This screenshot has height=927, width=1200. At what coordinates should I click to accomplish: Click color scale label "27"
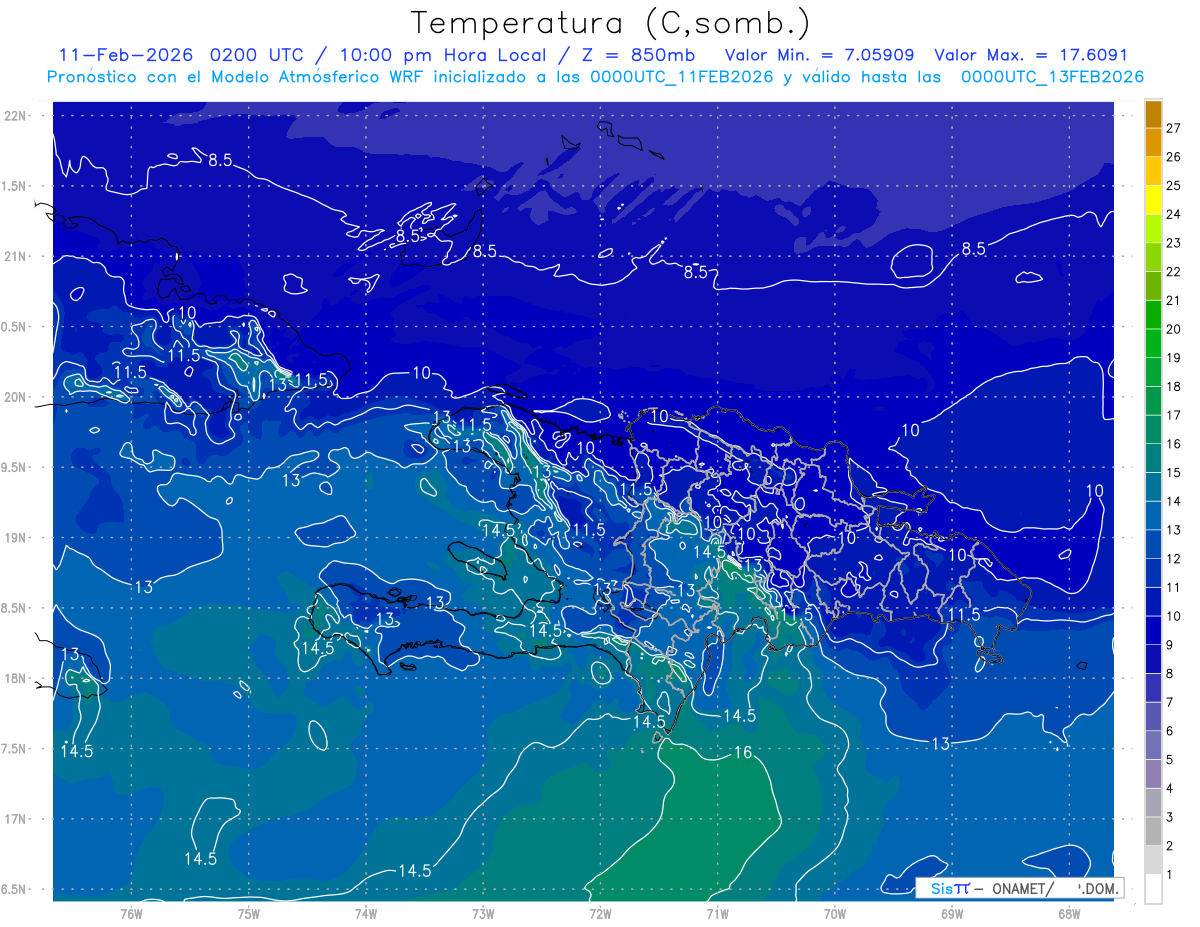(1174, 128)
